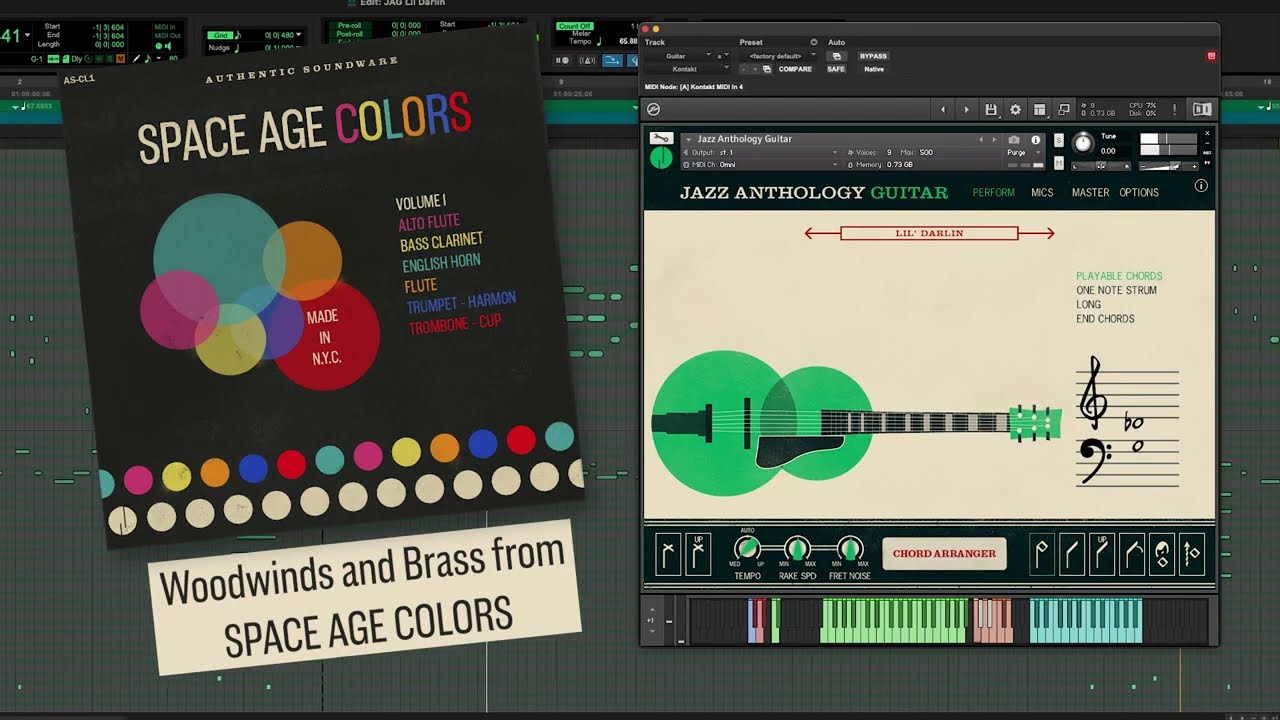Toggle the plugin BYPASS button

[873, 56]
